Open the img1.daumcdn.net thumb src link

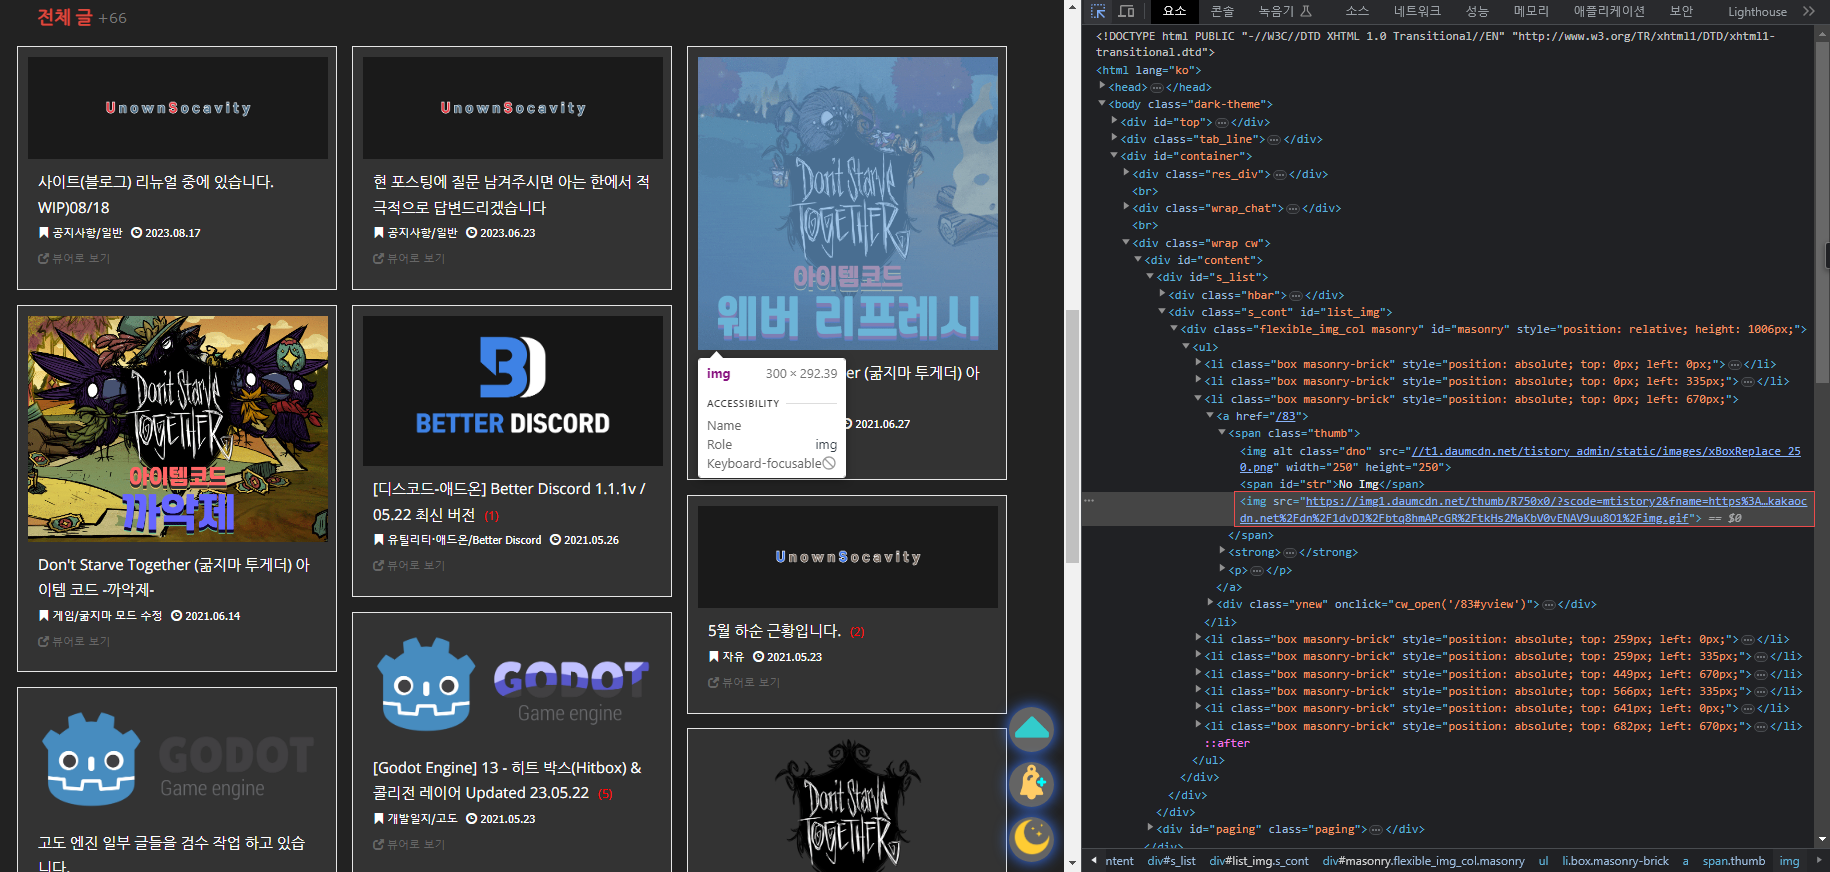pos(1523,509)
